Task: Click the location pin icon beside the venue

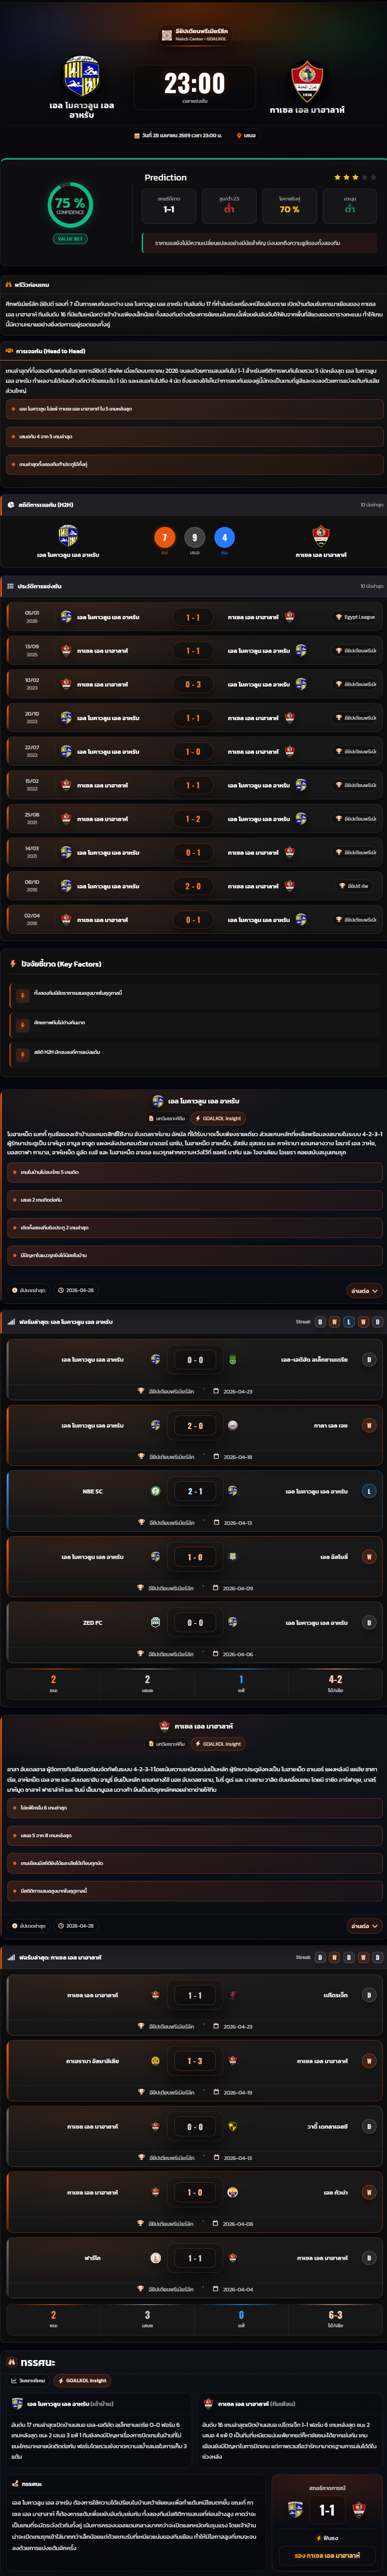Action: pos(239,135)
